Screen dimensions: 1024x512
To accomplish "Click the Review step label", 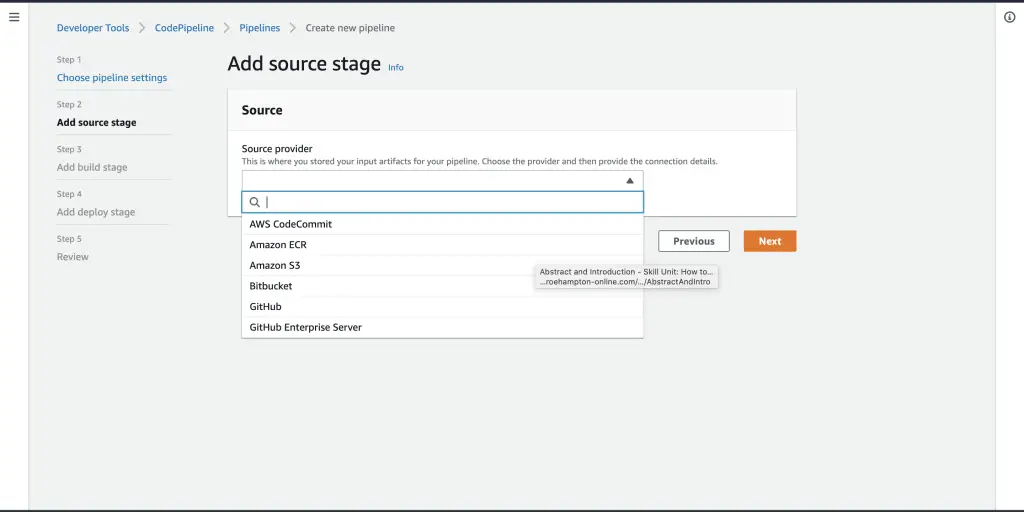I will 72,257.
